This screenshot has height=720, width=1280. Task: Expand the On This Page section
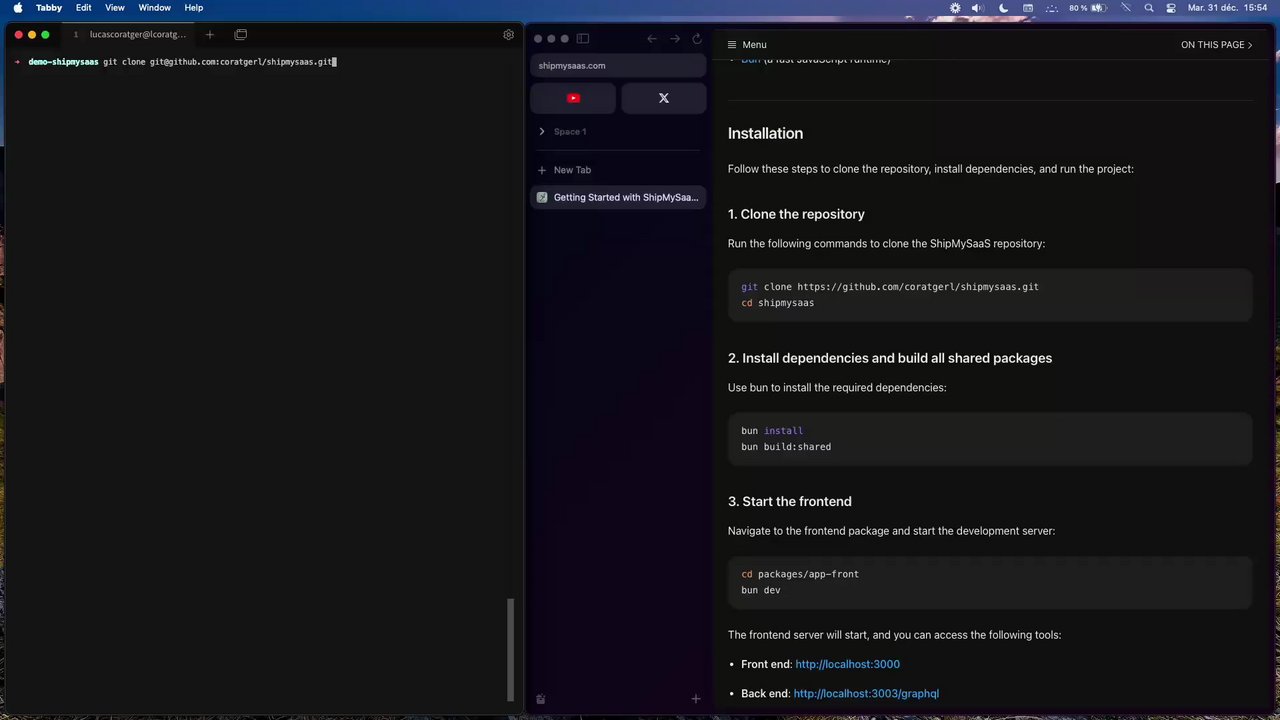click(x=1216, y=45)
